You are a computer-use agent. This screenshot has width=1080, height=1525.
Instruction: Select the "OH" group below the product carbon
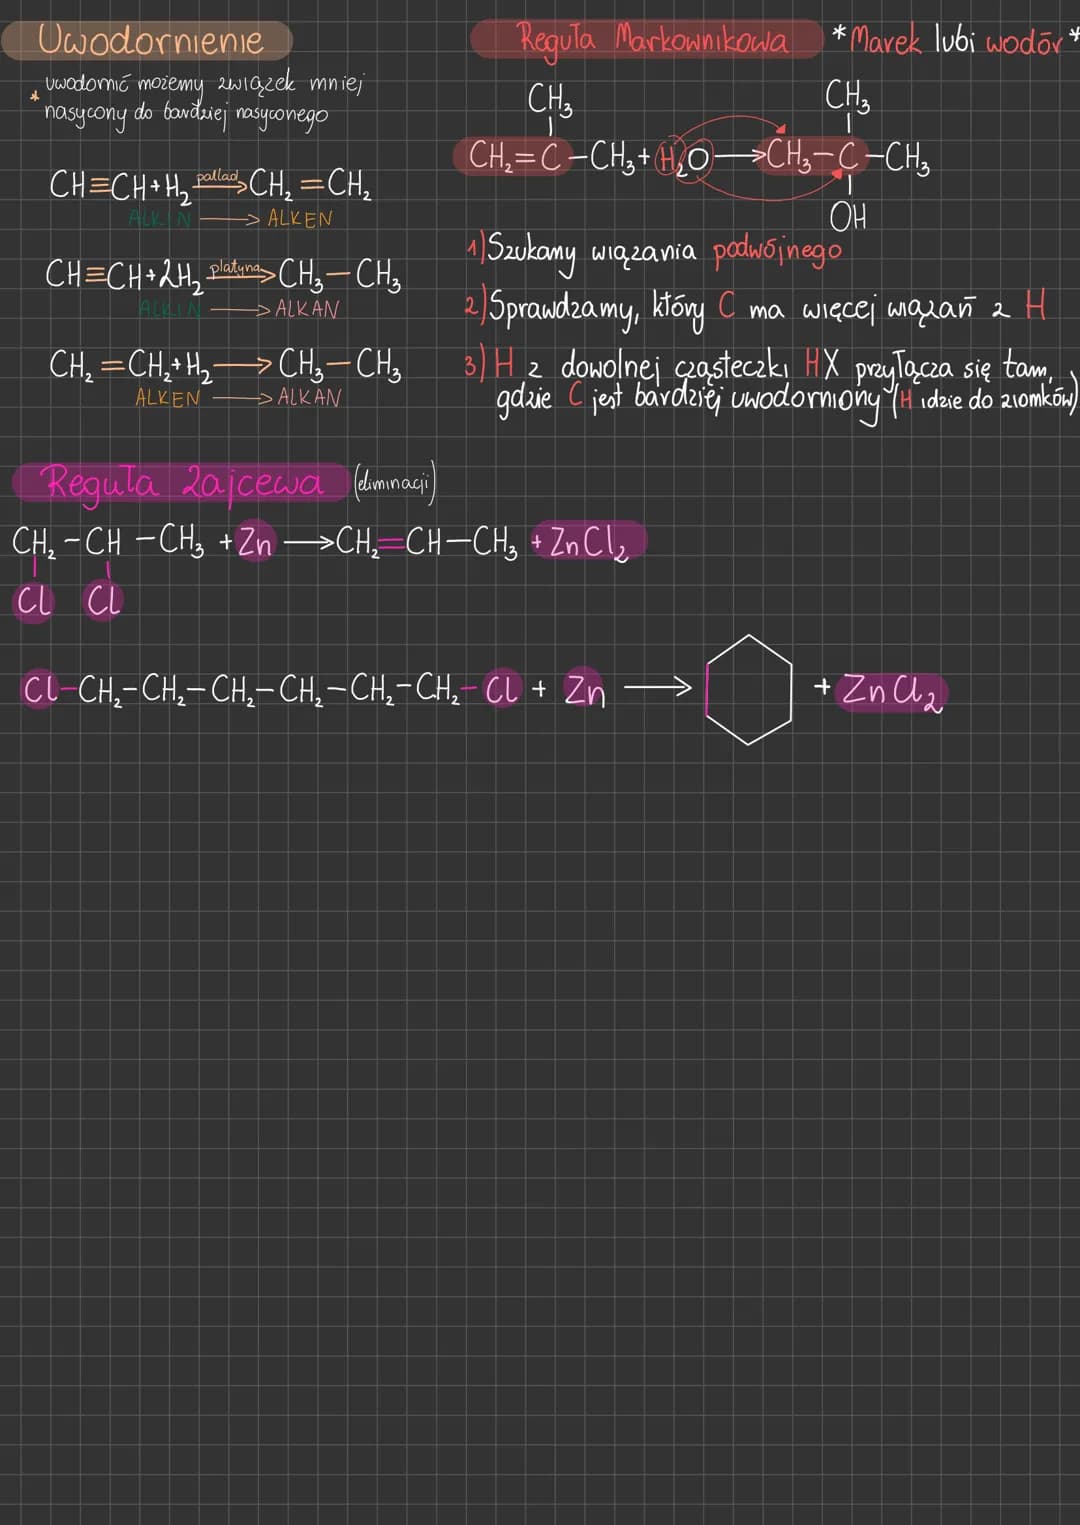click(848, 217)
